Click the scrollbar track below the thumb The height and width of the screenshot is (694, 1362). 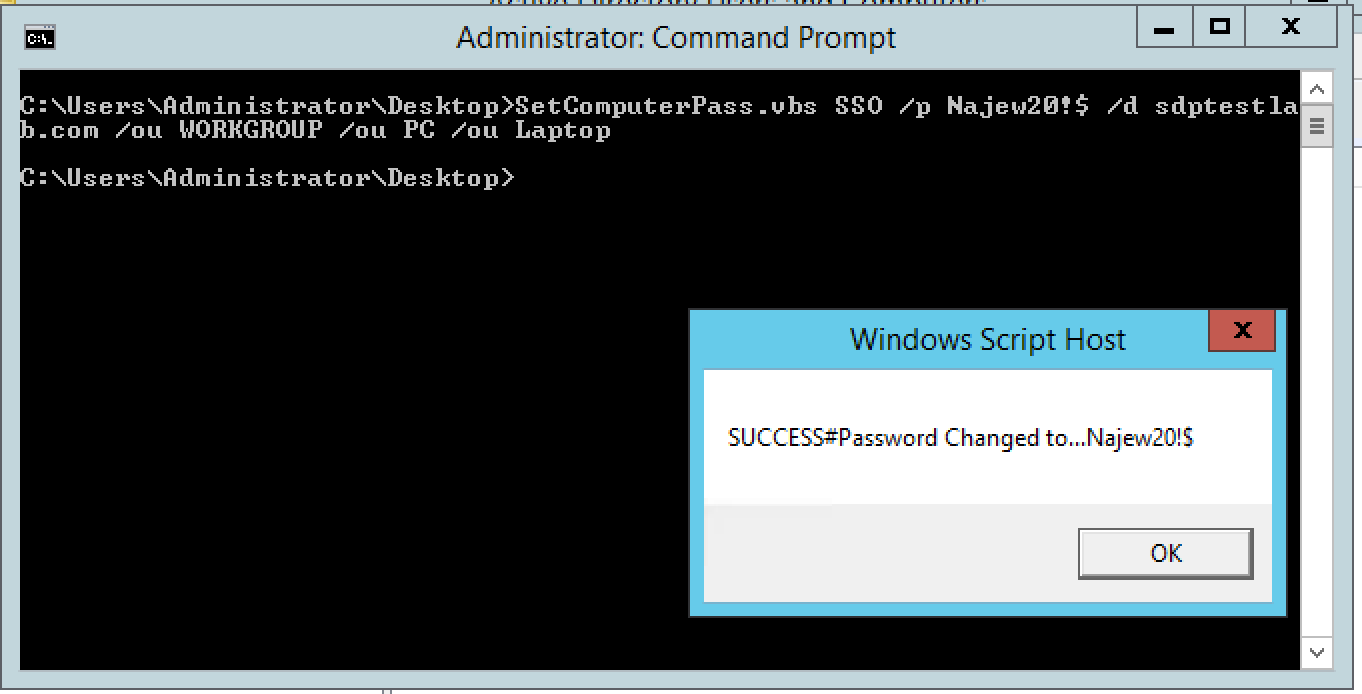tap(1317, 392)
